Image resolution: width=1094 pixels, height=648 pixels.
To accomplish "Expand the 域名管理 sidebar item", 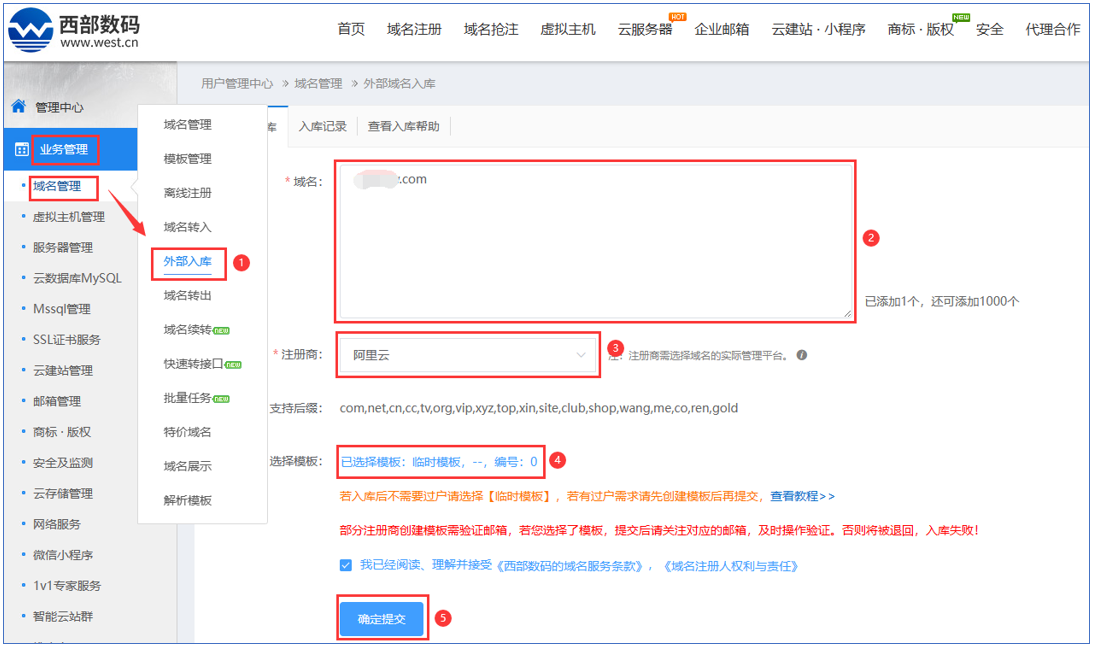I will click(x=57, y=186).
